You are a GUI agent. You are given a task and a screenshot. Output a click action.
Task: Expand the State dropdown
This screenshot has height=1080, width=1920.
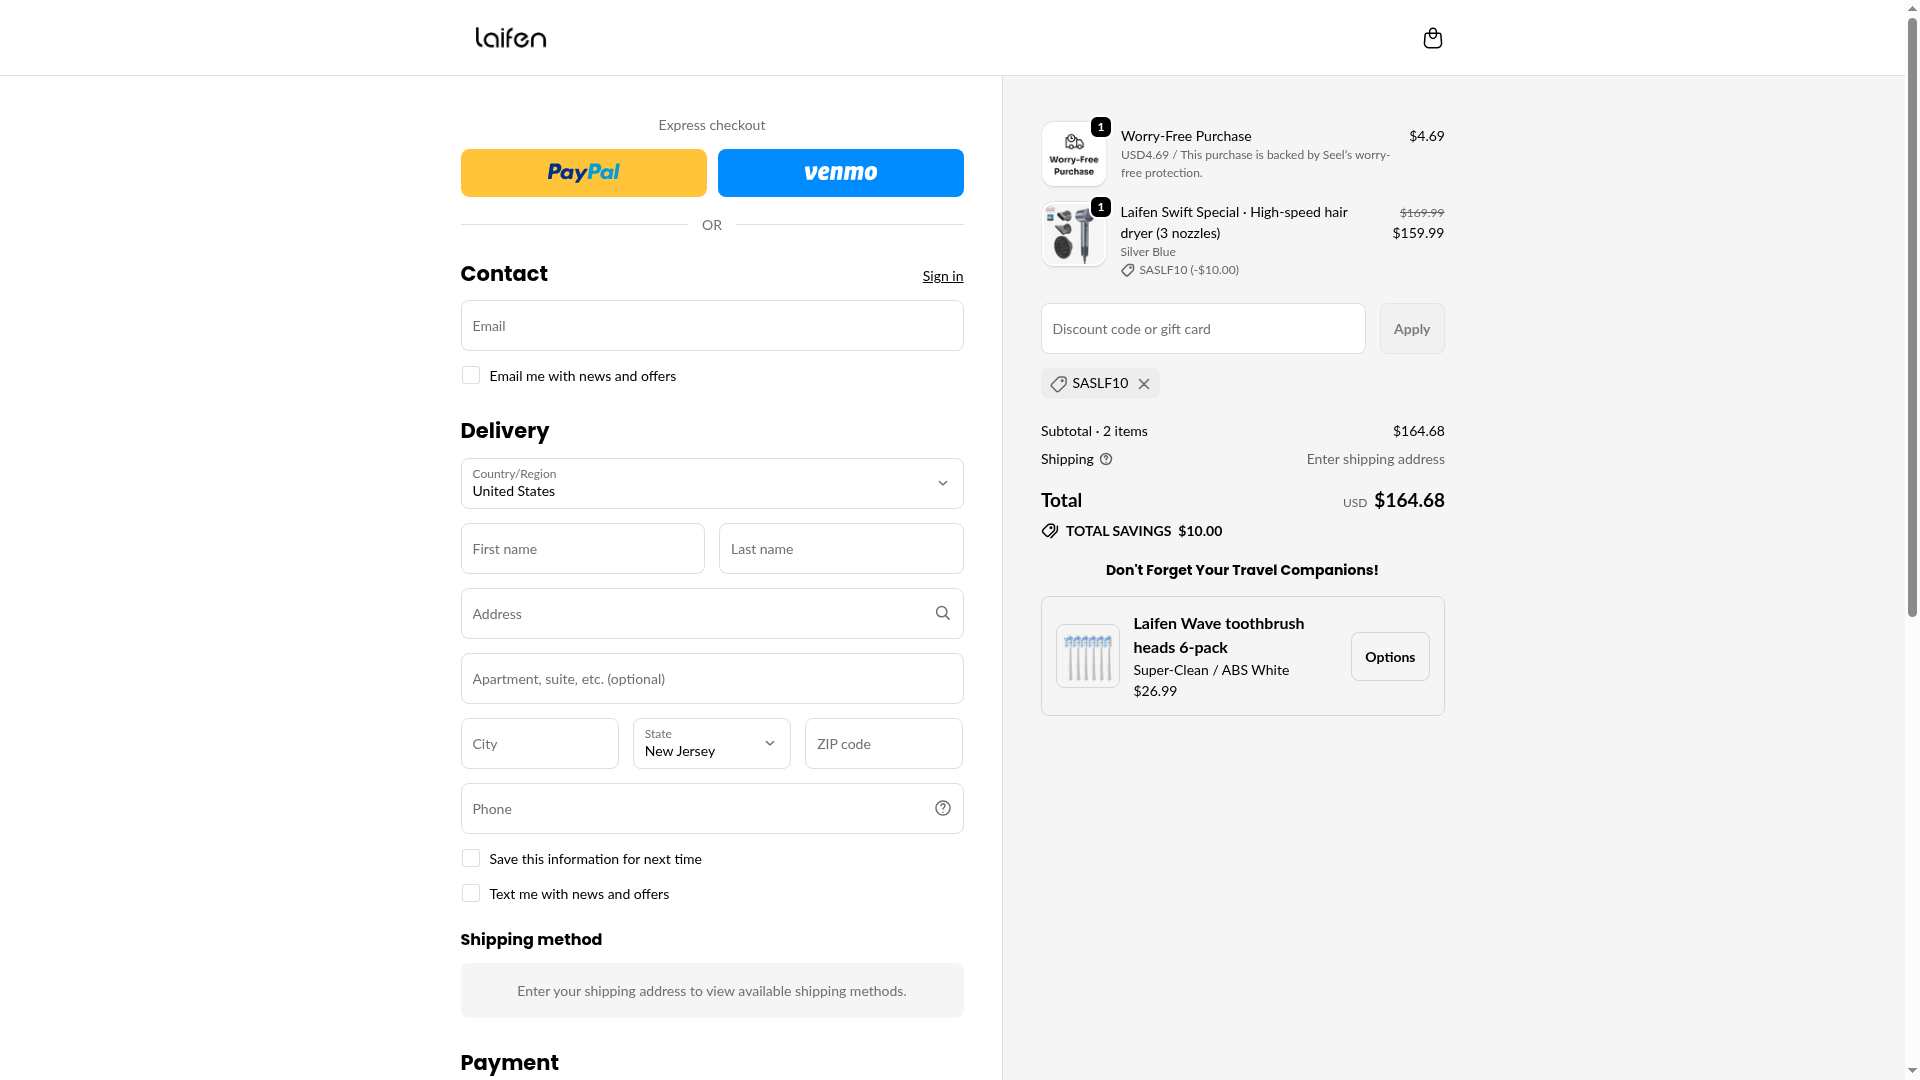tap(711, 743)
